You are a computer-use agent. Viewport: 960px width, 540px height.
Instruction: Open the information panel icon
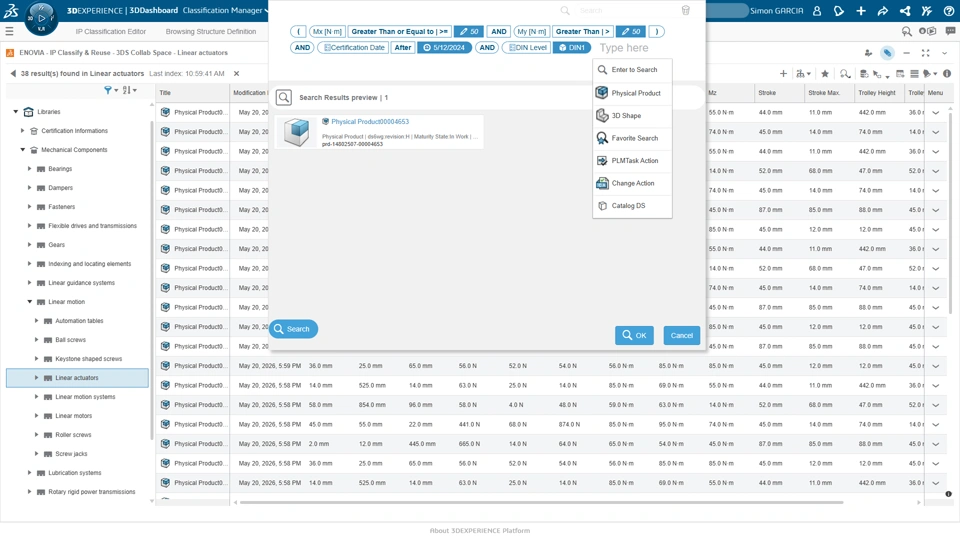point(947,73)
